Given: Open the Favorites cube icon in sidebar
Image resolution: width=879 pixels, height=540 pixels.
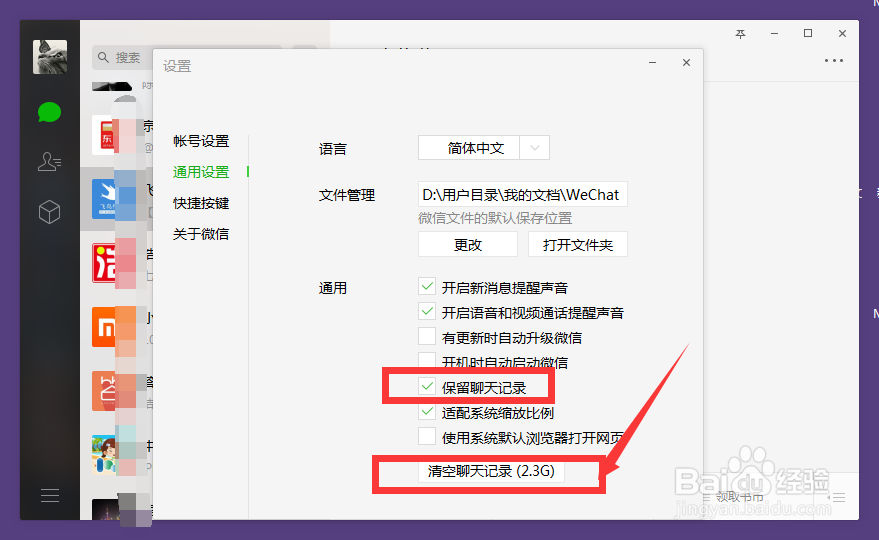Looking at the screenshot, I should click(x=49, y=212).
